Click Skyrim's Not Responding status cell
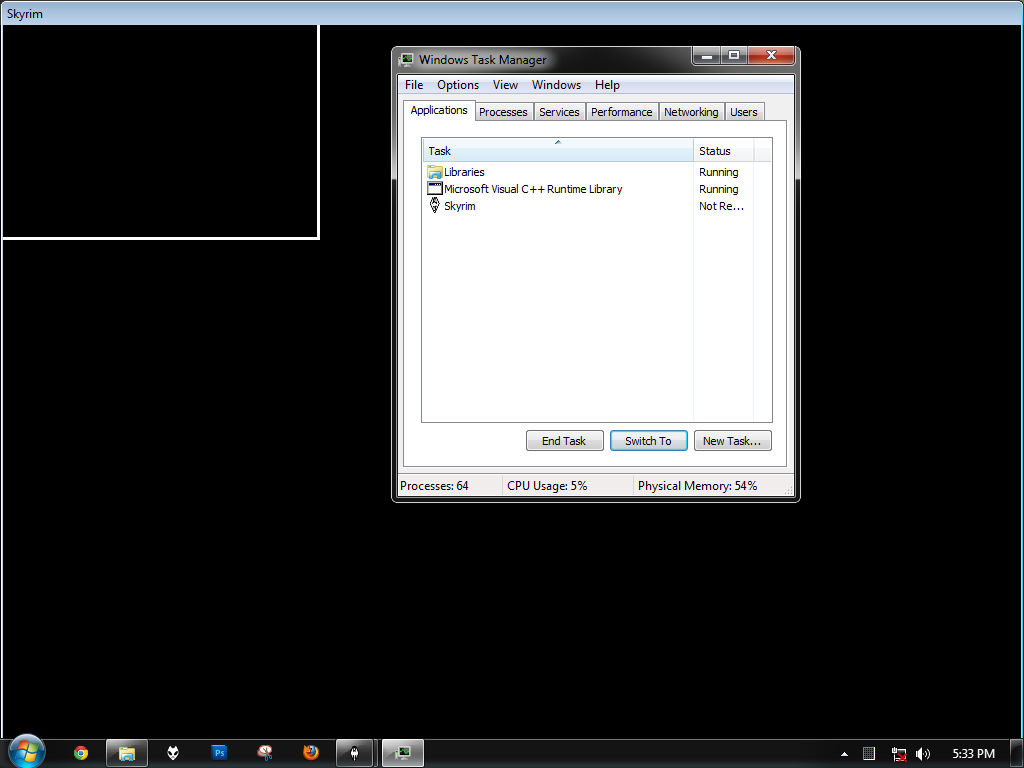 721,206
